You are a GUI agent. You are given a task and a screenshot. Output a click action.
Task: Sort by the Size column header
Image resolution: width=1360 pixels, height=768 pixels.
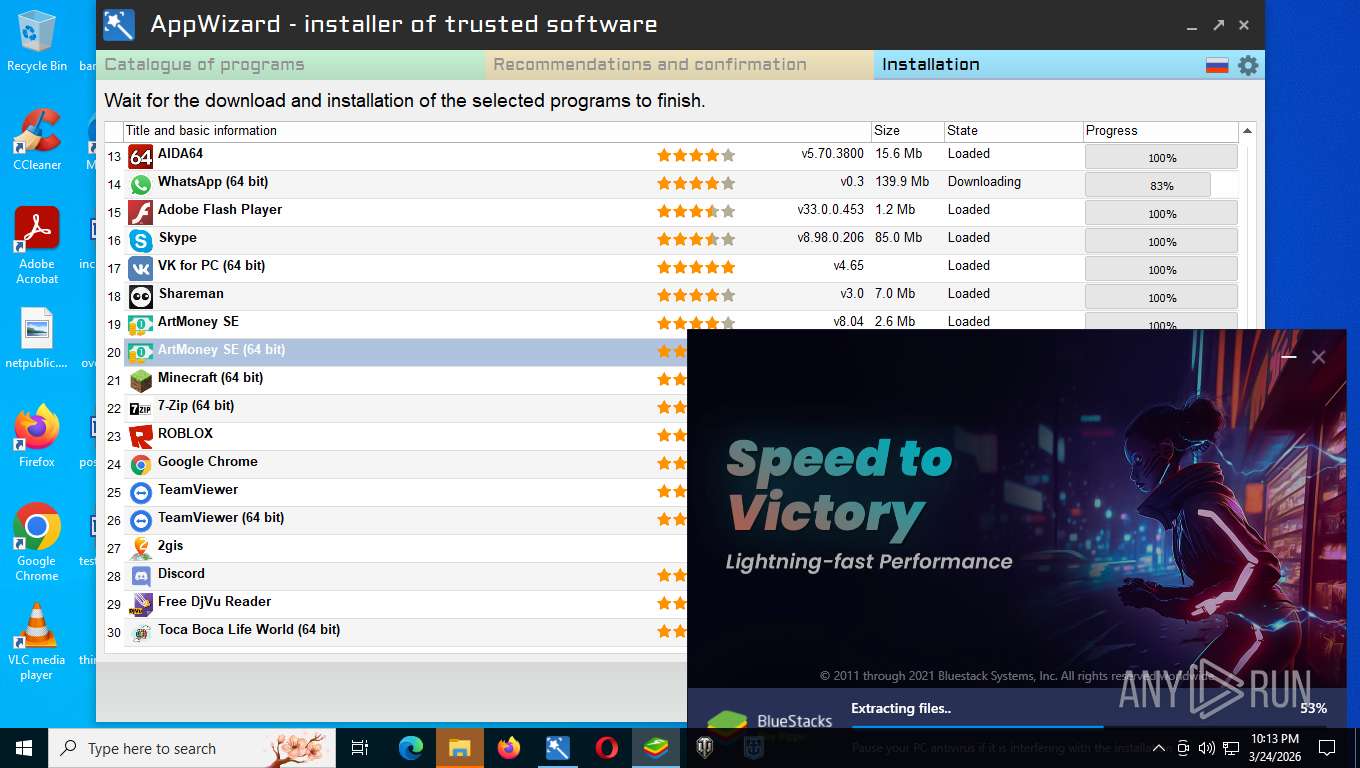(907, 131)
